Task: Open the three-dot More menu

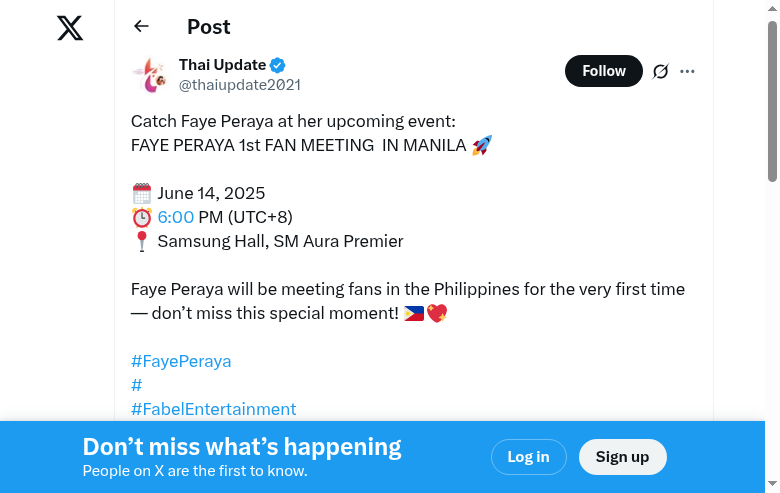Action: [687, 71]
